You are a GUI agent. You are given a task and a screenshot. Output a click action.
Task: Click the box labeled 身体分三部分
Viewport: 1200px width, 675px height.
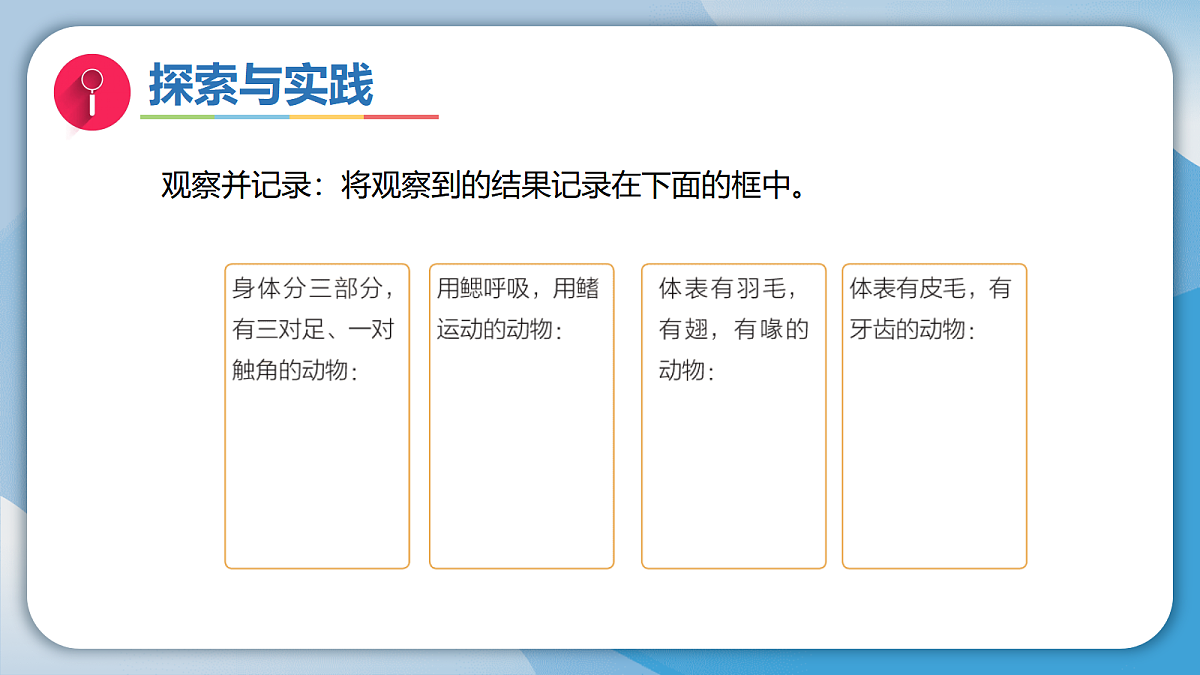click(x=317, y=416)
